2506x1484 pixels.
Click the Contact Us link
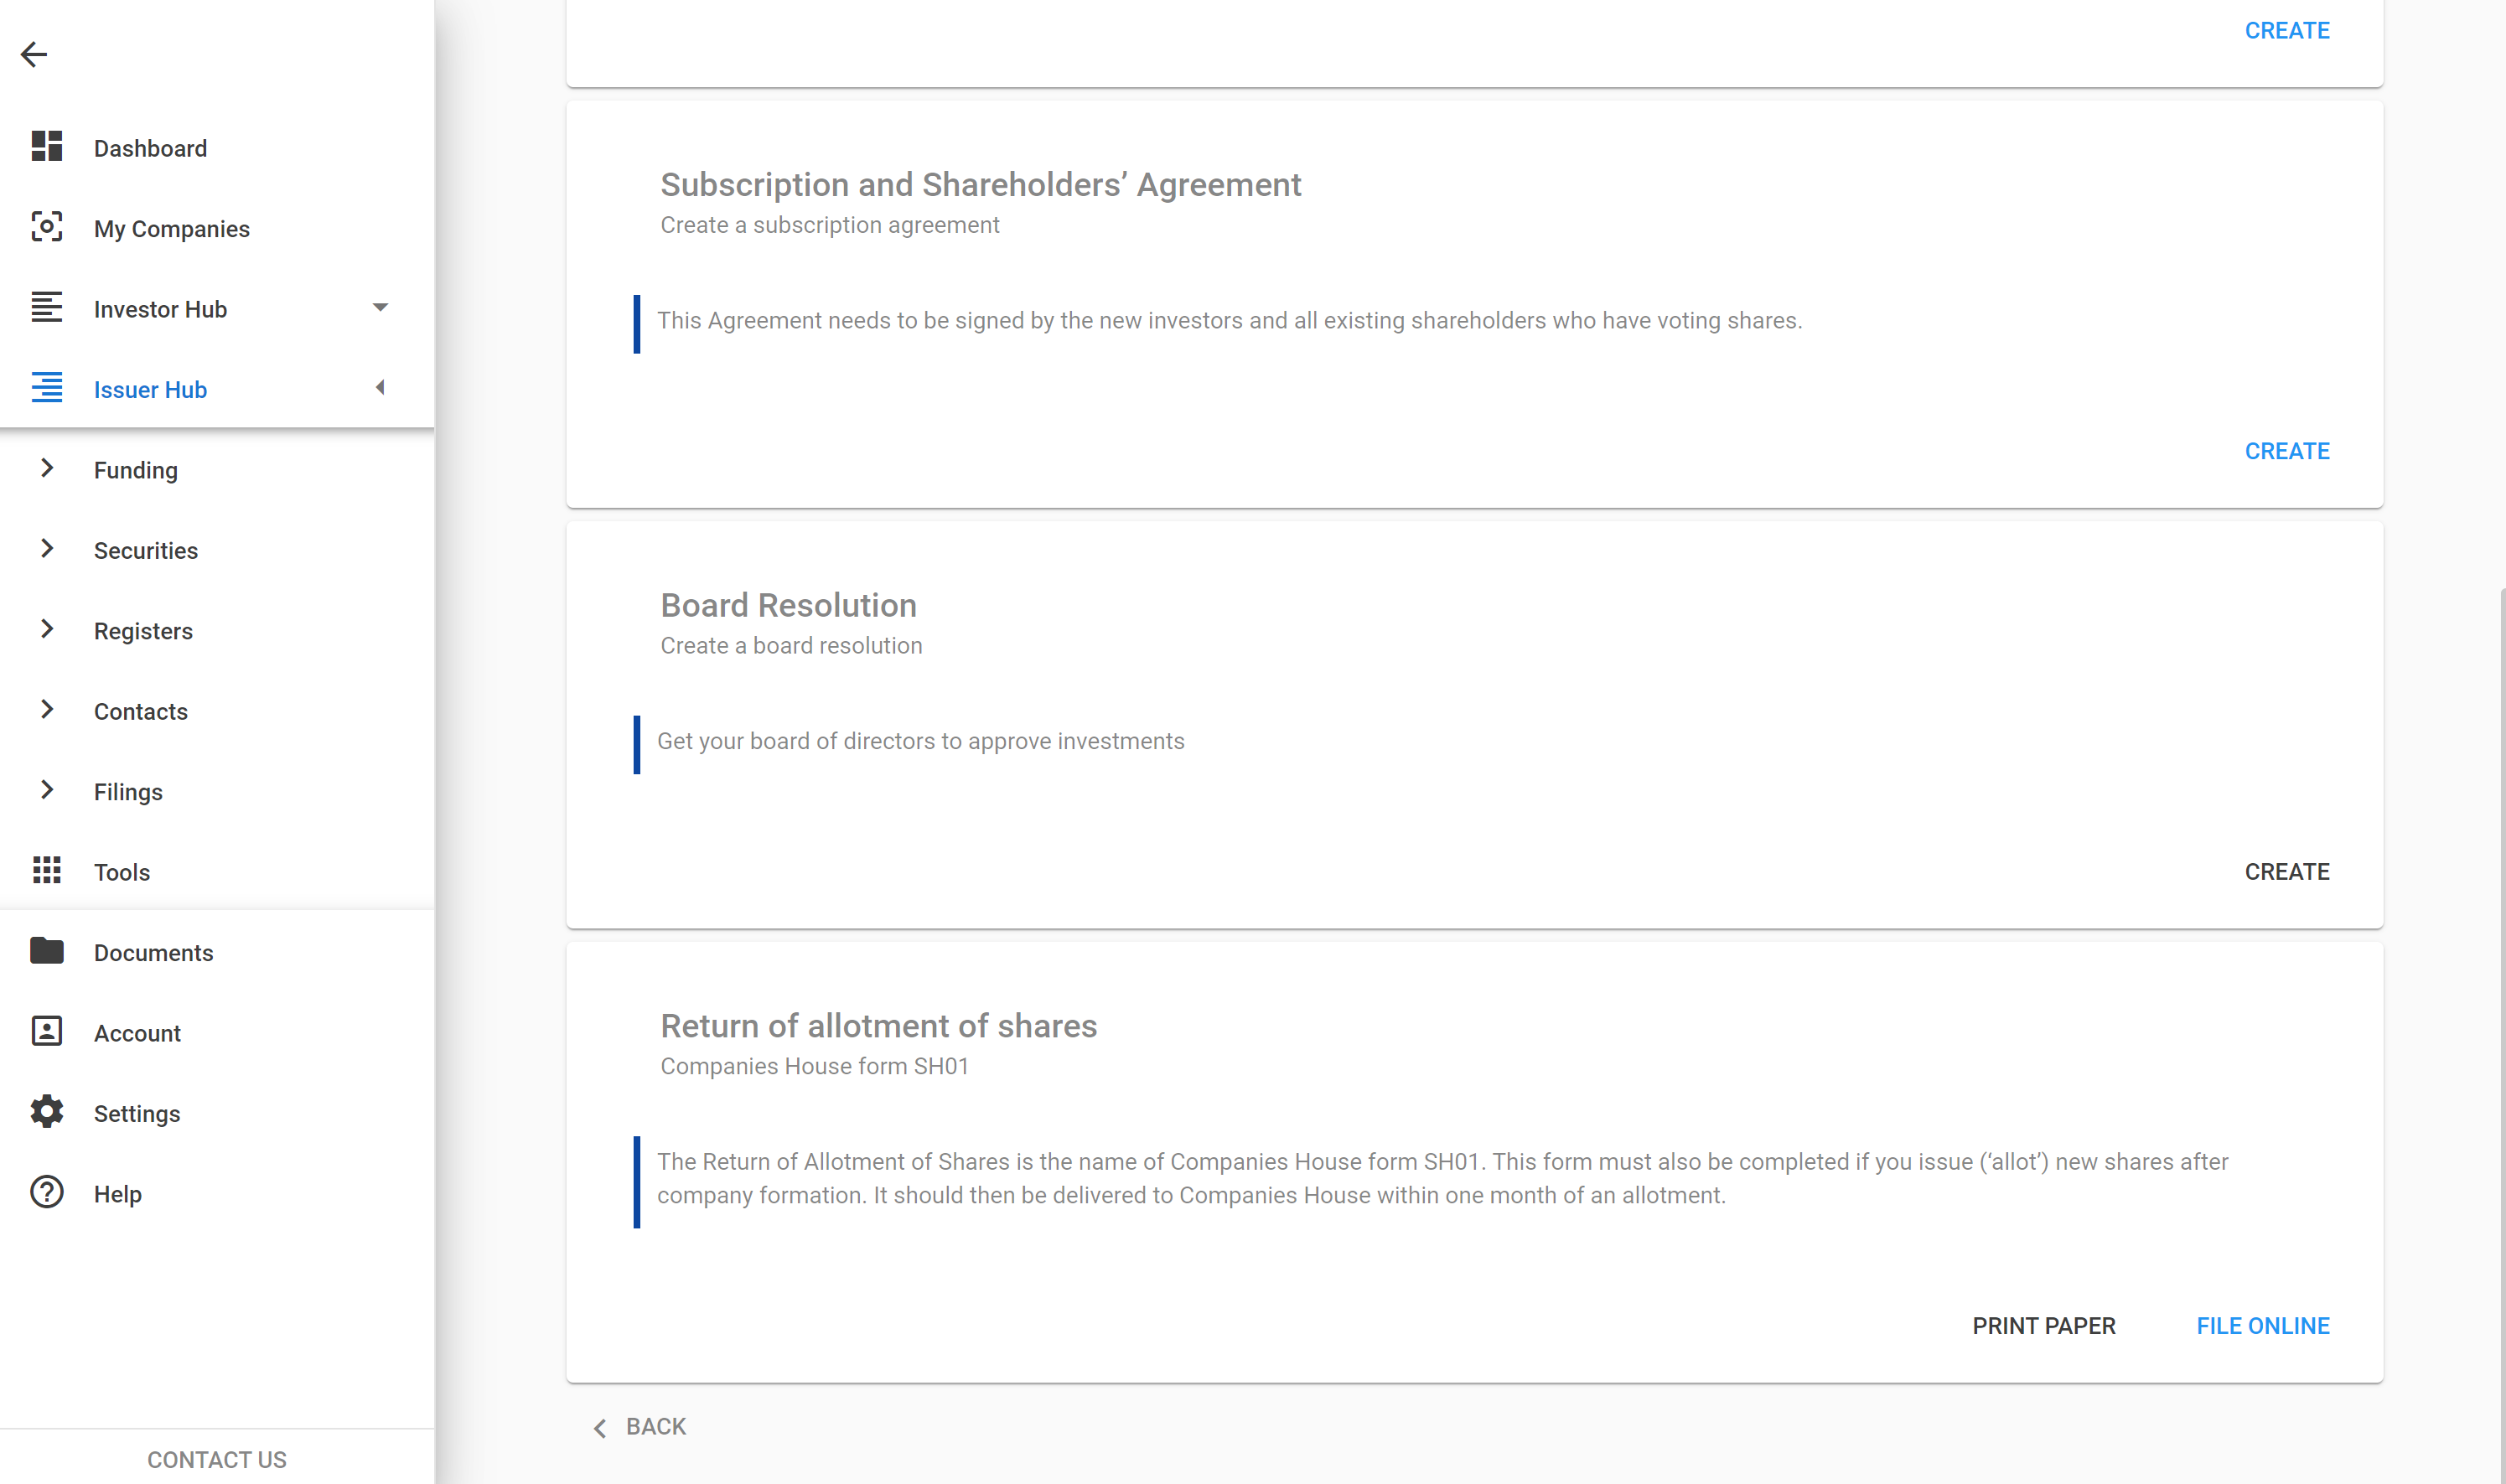click(217, 1459)
